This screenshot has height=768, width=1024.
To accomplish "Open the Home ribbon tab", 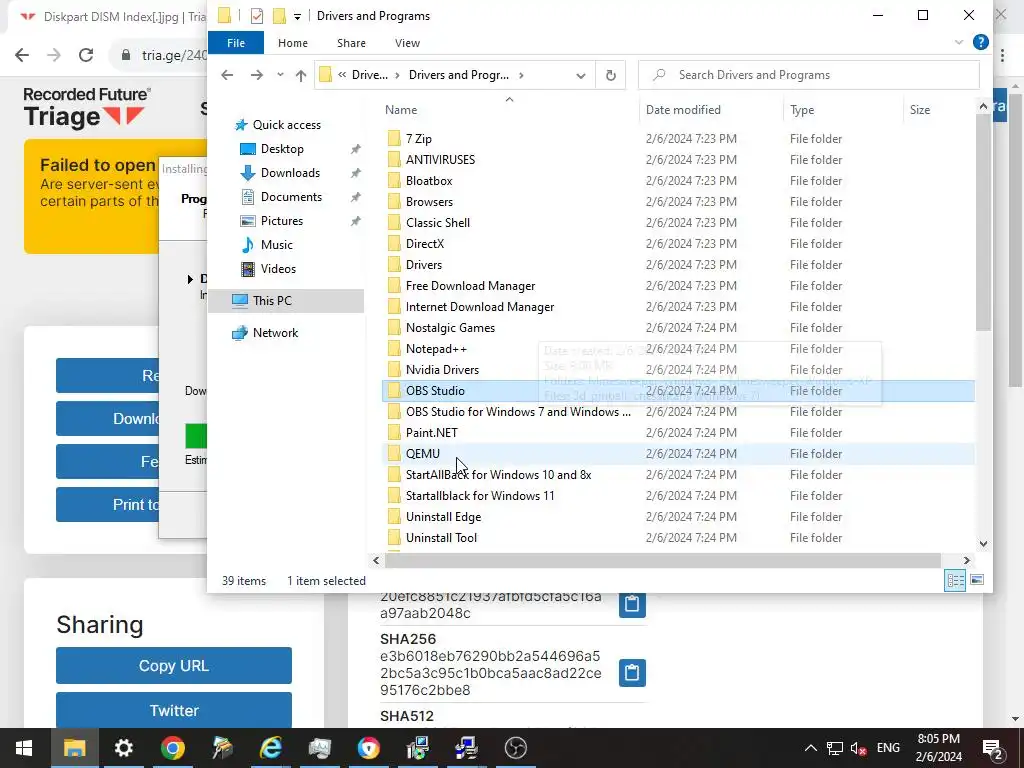I will click(x=293, y=43).
